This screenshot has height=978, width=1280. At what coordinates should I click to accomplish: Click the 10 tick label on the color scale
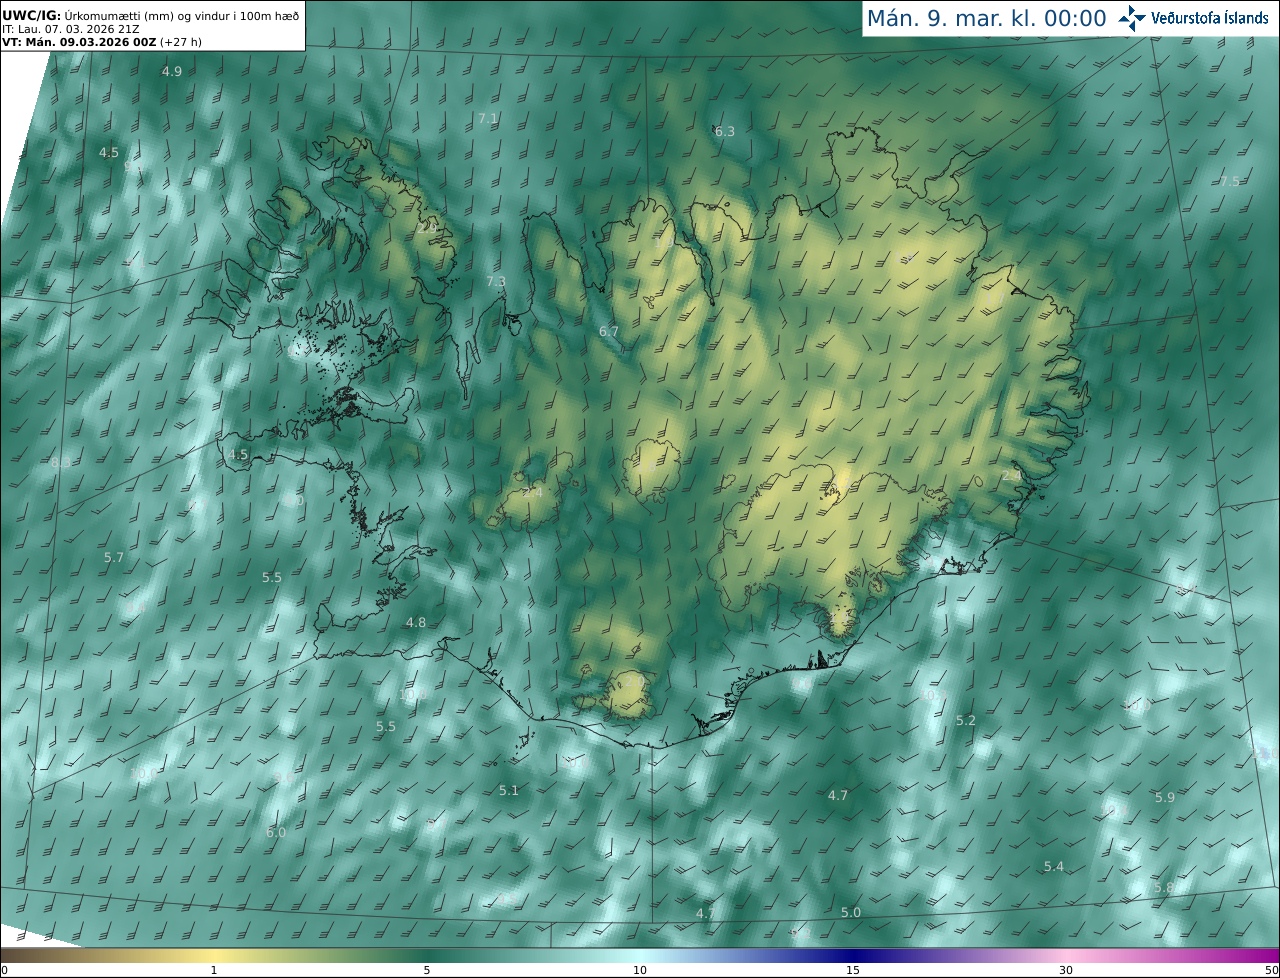click(640, 970)
